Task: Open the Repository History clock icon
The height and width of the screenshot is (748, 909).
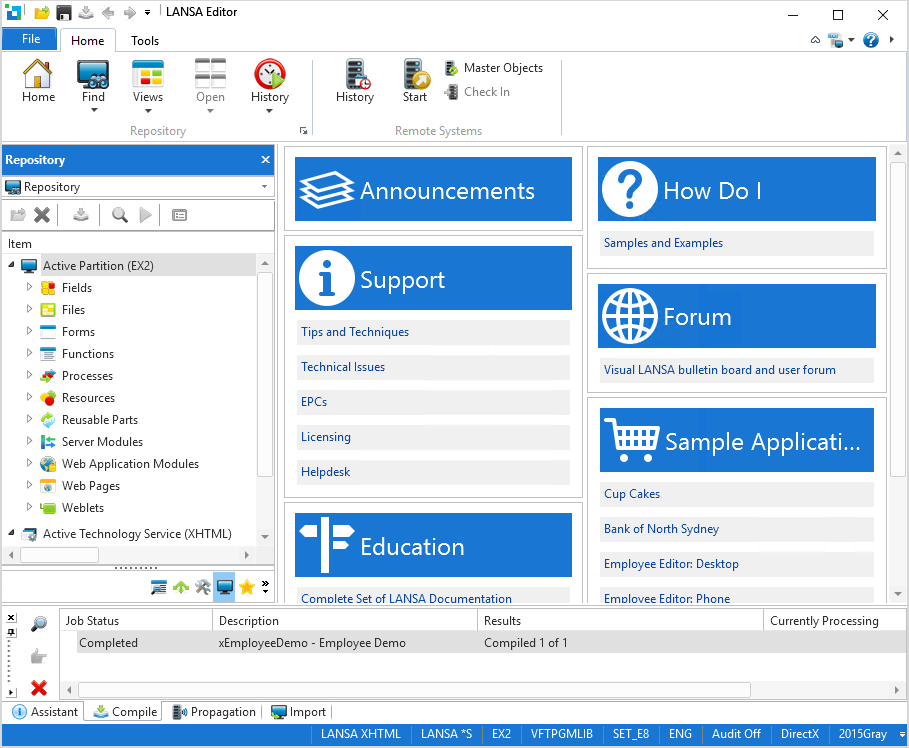Action: (270, 86)
